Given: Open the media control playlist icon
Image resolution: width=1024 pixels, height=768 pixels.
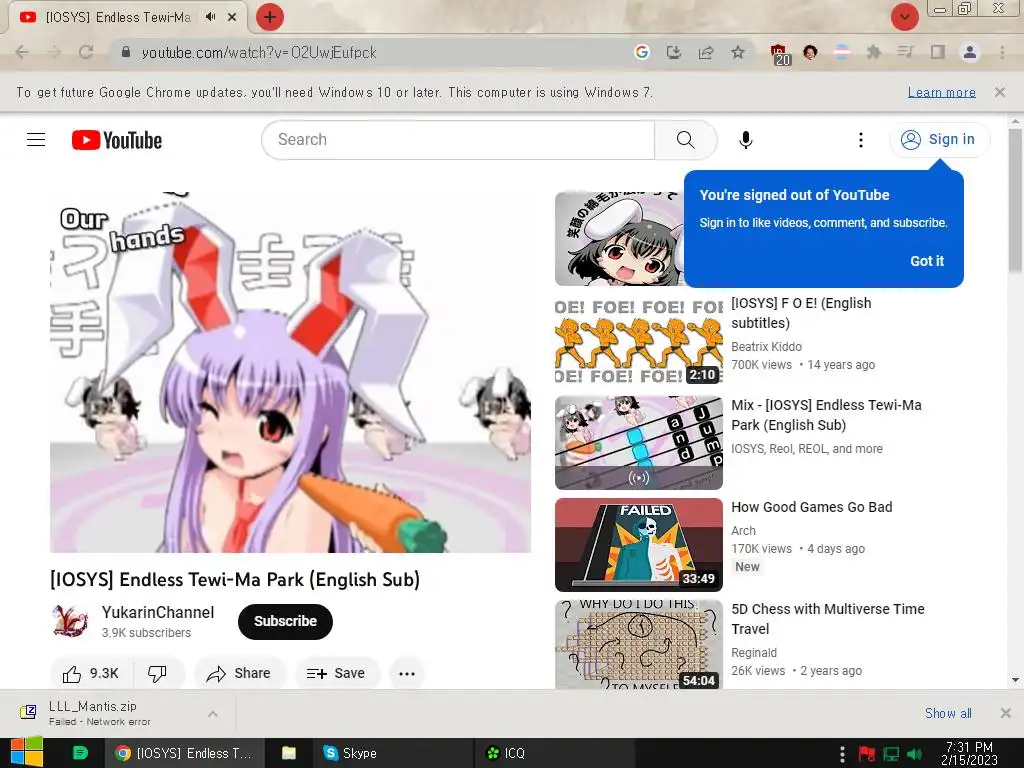Looking at the screenshot, I should tap(906, 52).
